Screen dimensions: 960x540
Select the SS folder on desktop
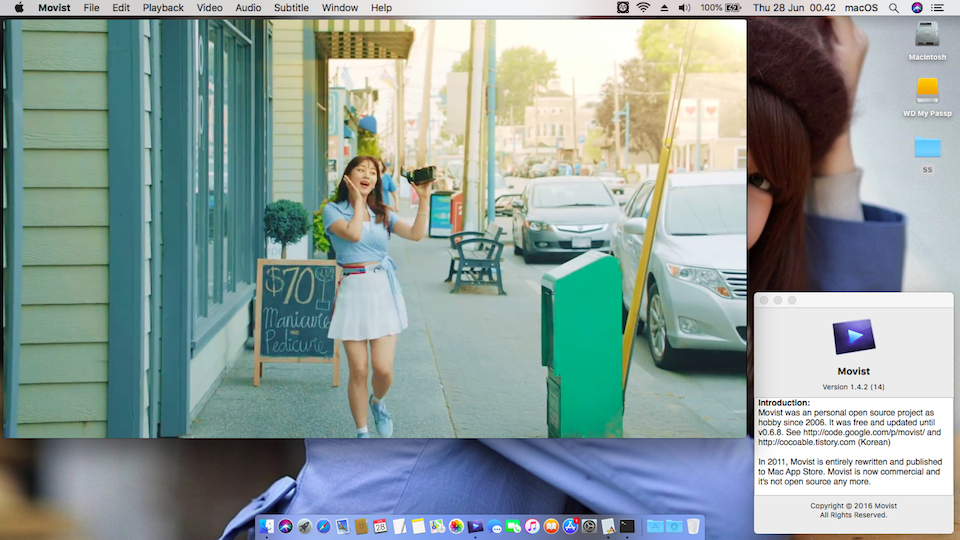coord(927,148)
